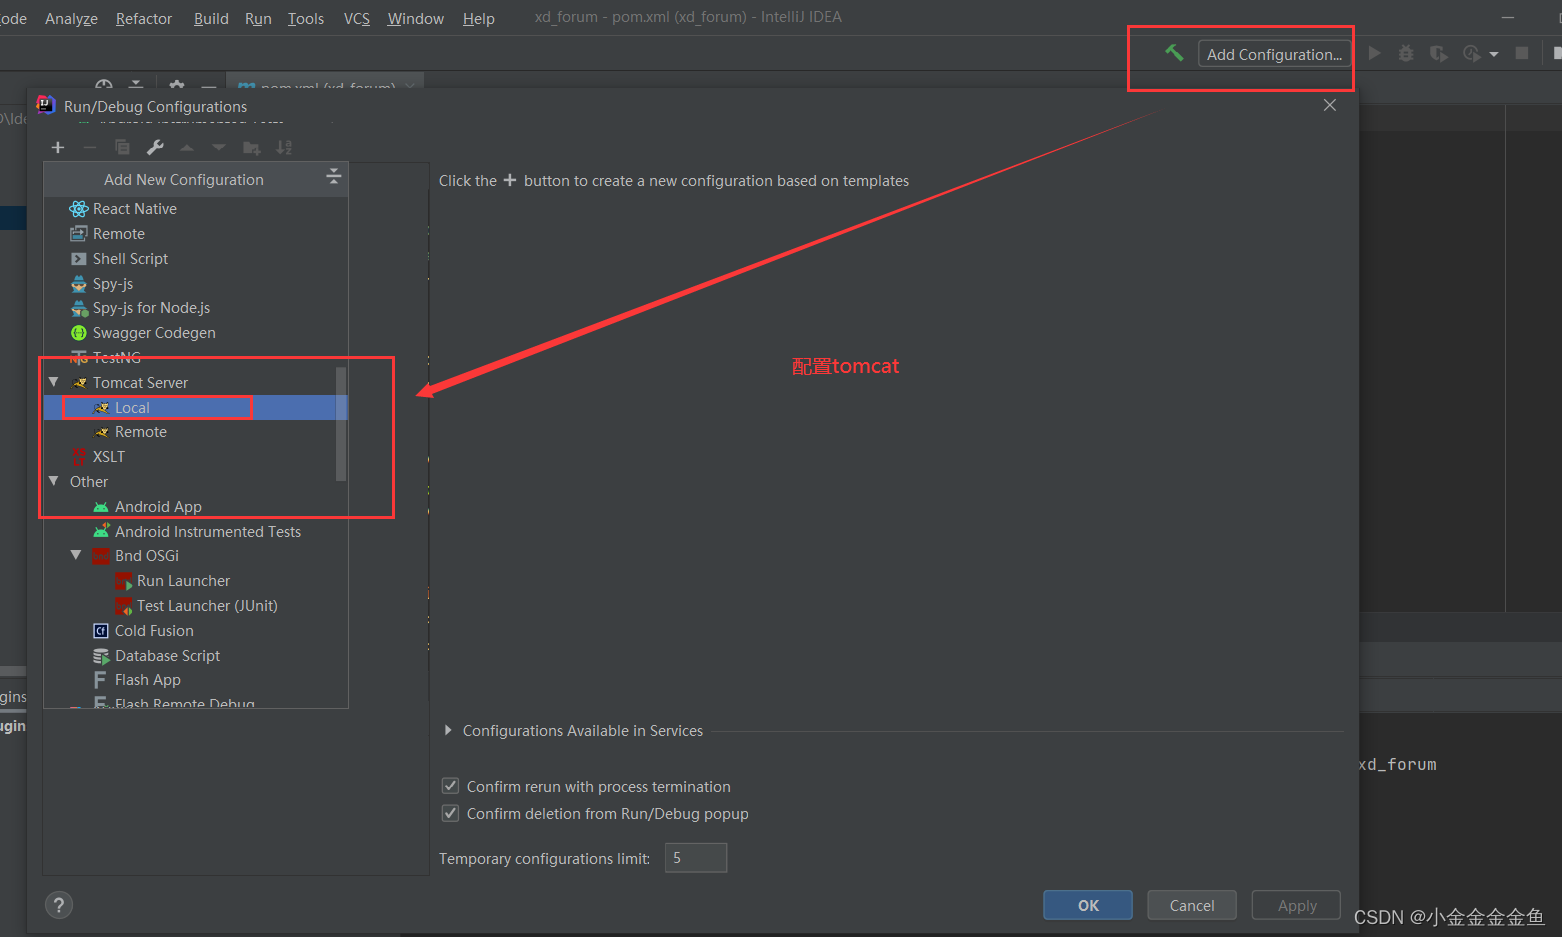
Task: Select the Remote item below React Native
Action: point(196,234)
